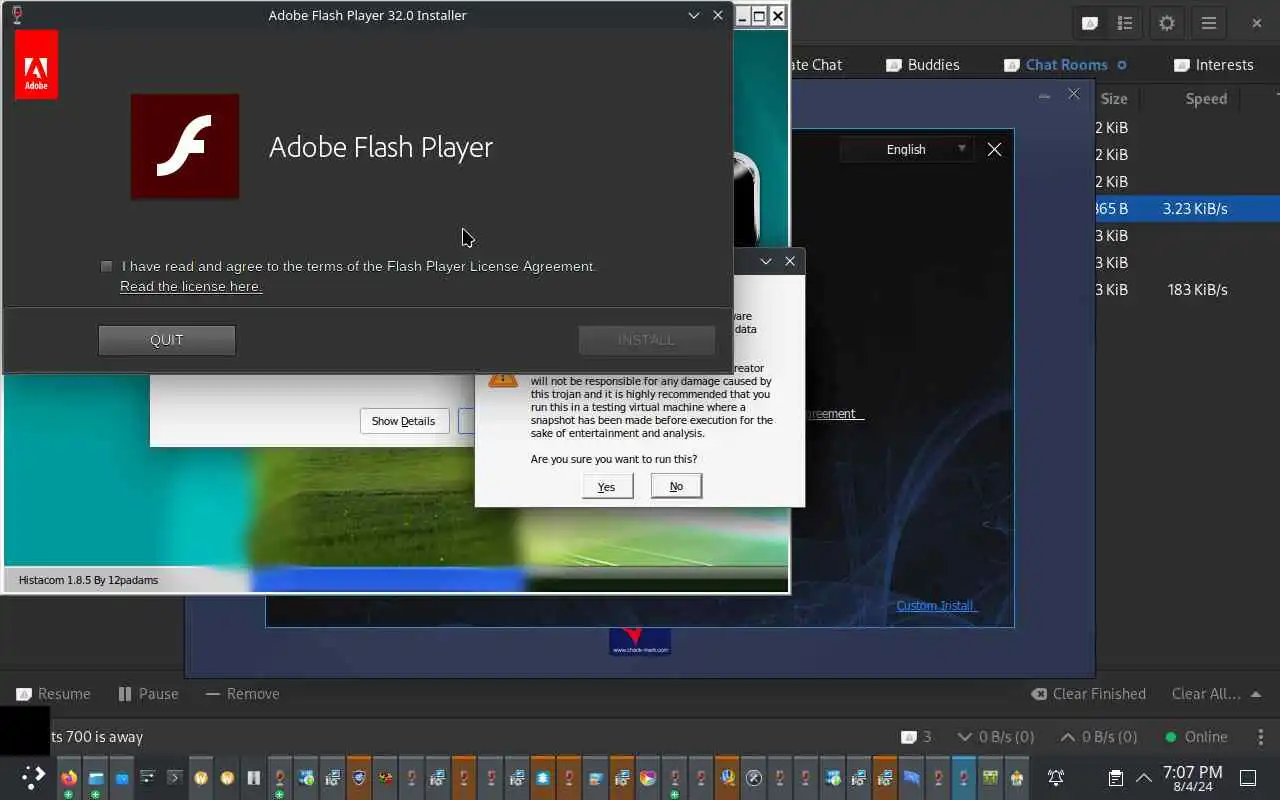Open the application launcher in the taskbar
This screenshot has width=1280, height=800.
(x=33, y=777)
